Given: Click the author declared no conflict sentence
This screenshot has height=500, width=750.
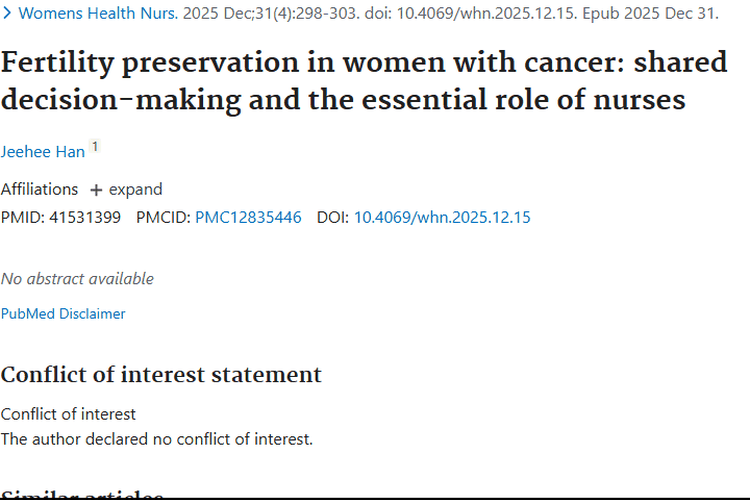Looking at the screenshot, I should click(157, 438).
